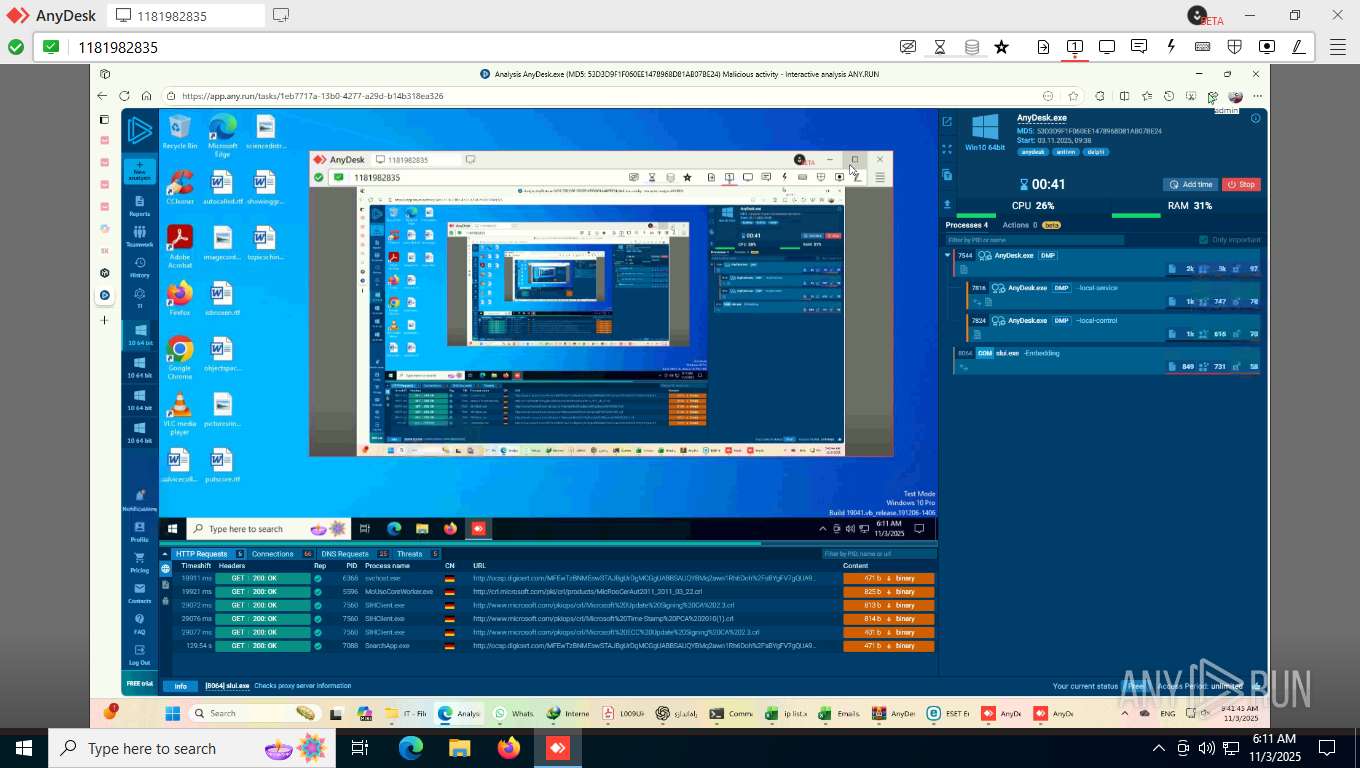1360x768 pixels.
Task: Click the FREE trial button in sidebar
Action: 140,684
